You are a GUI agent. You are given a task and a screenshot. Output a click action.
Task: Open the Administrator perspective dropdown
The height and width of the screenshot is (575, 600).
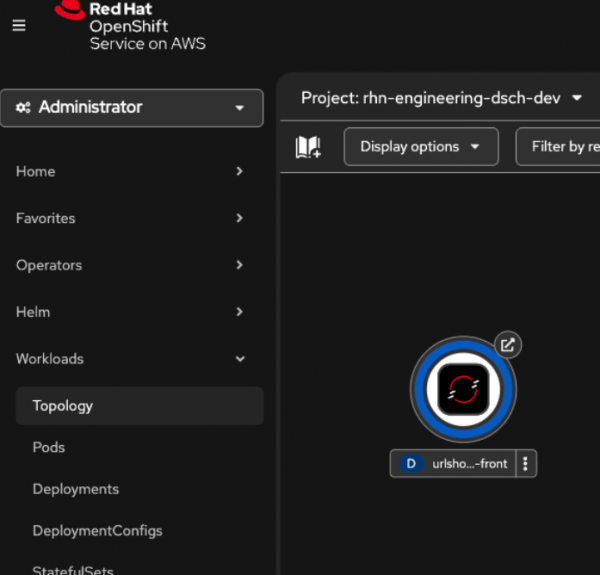(x=132, y=108)
